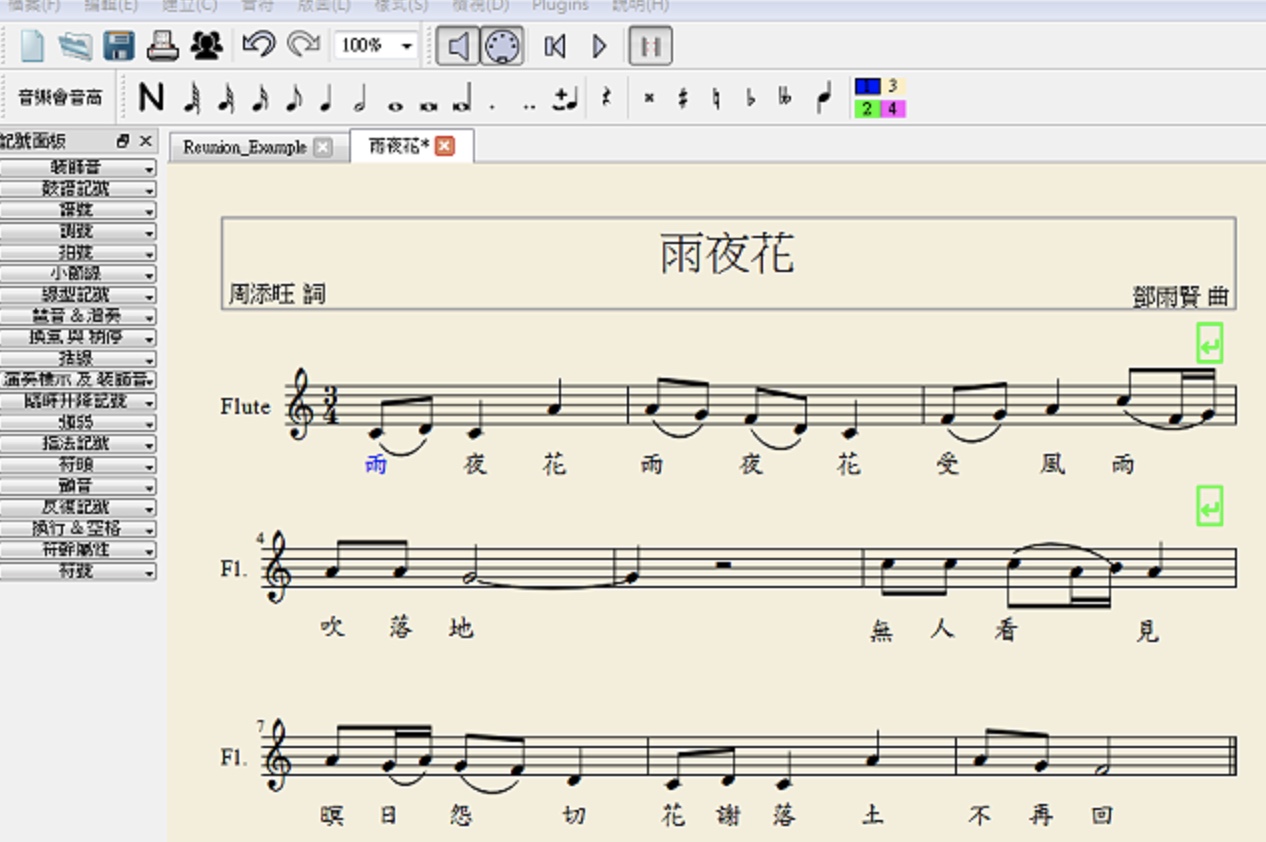
Task: Expand the 換行 & 空格 breaks palette
Action: point(78,529)
